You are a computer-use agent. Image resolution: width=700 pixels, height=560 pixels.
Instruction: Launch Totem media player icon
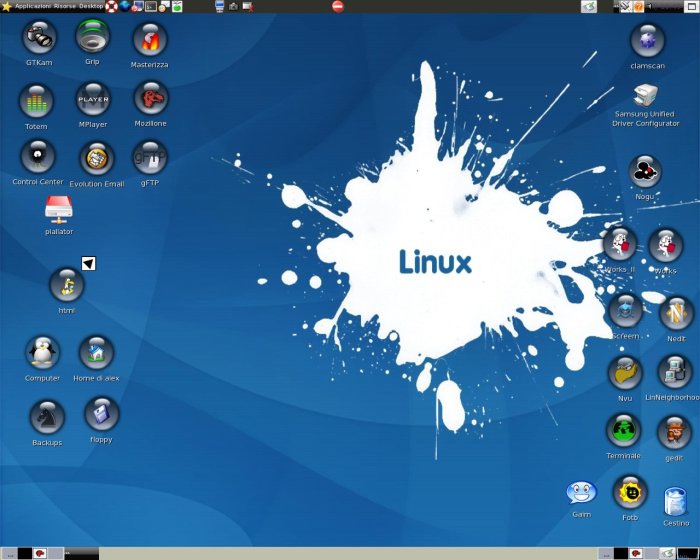(36, 102)
